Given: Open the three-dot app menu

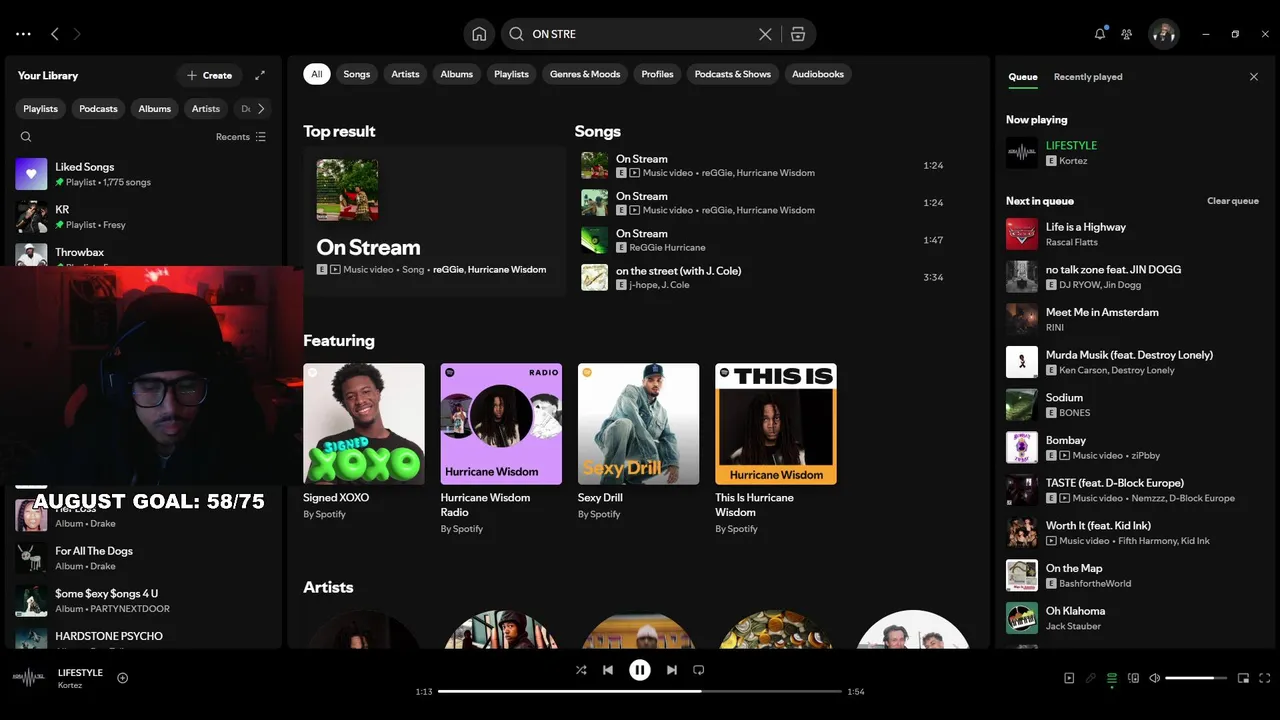Looking at the screenshot, I should pyautogui.click(x=23, y=34).
